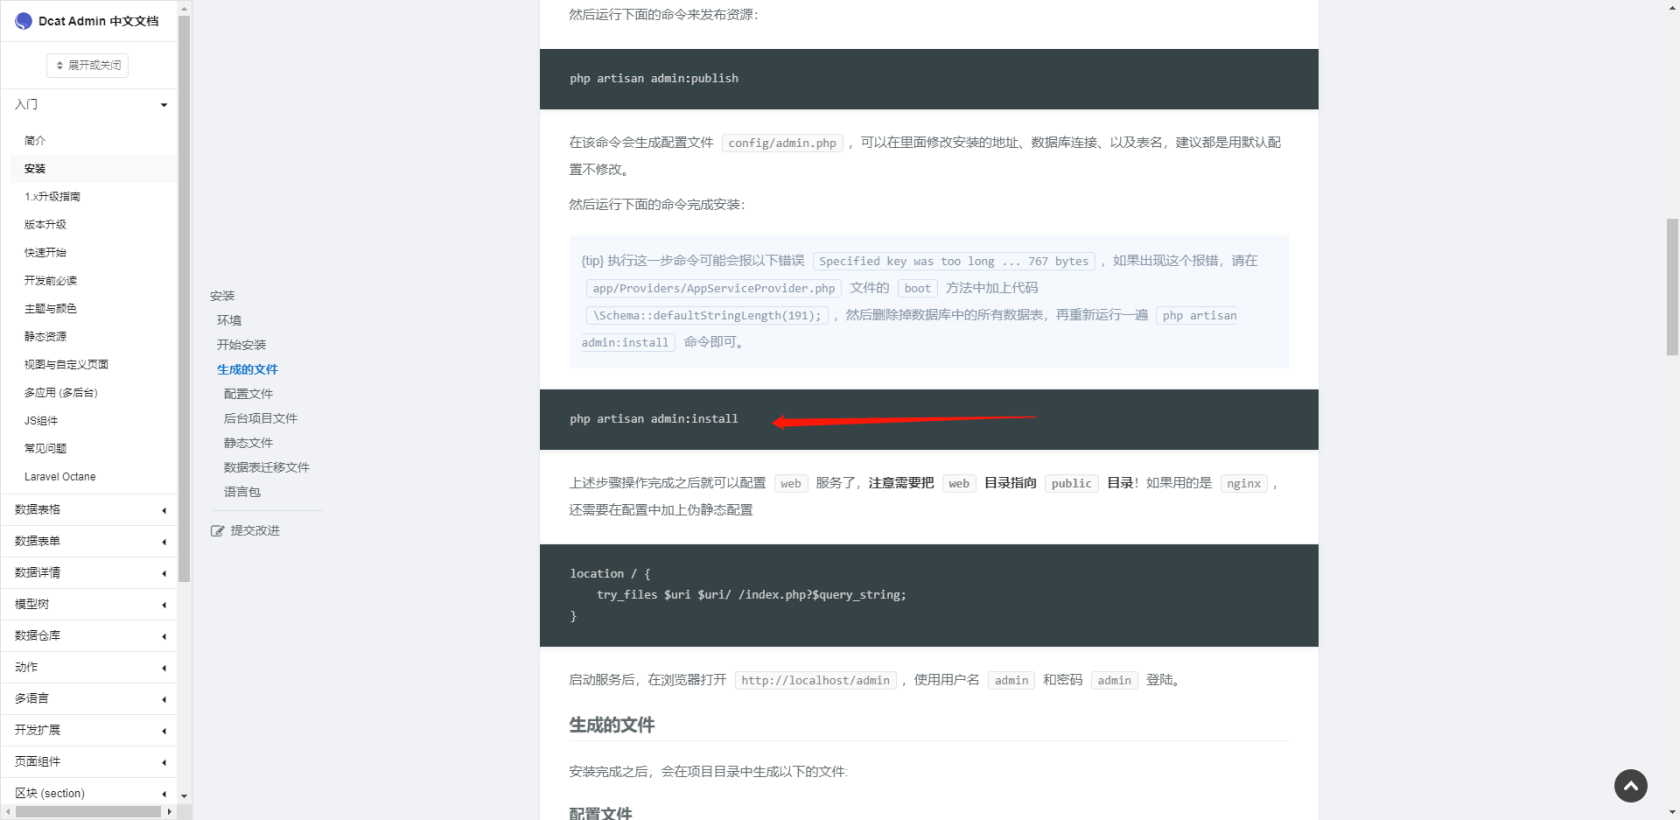Click the sidebar scroll-down arrow
This screenshot has width=1680, height=820.
tap(184, 797)
